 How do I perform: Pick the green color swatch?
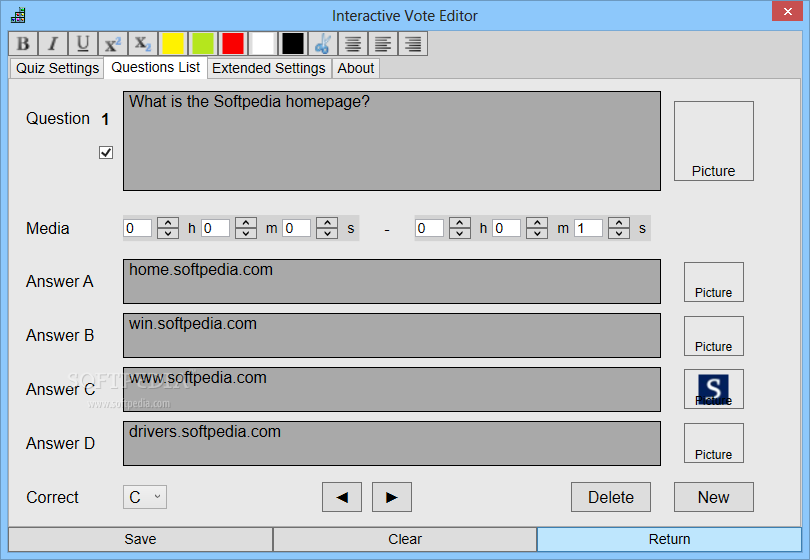pyautogui.click(x=203, y=44)
